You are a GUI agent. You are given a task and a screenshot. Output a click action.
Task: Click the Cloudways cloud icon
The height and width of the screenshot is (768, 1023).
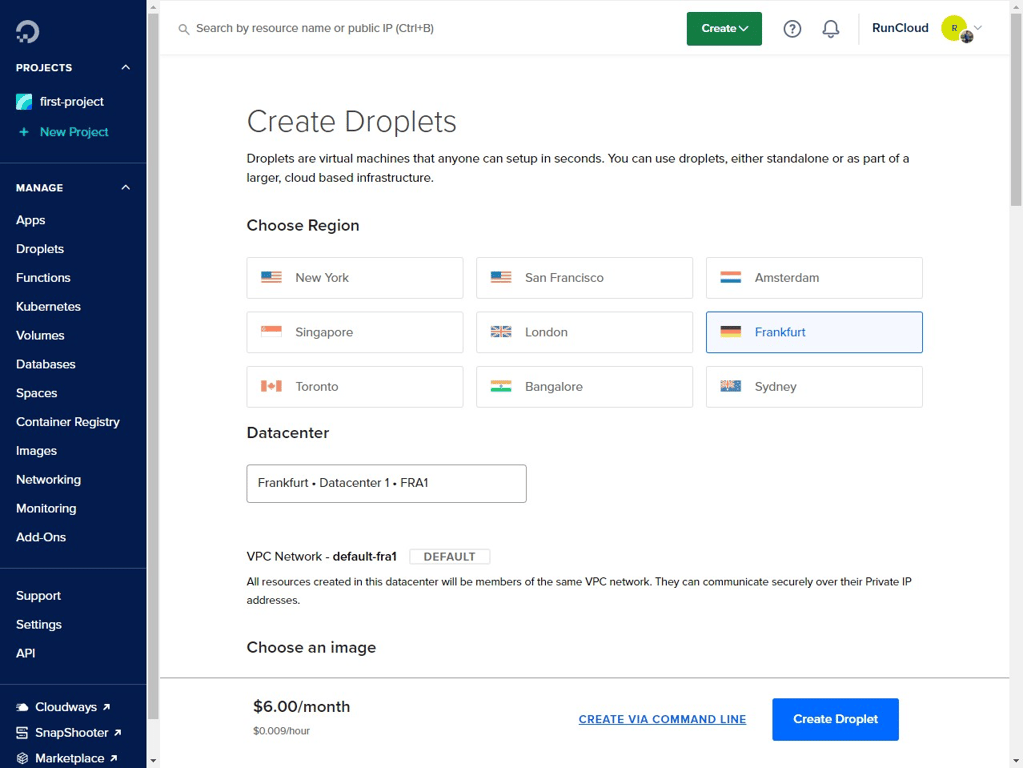(22, 707)
